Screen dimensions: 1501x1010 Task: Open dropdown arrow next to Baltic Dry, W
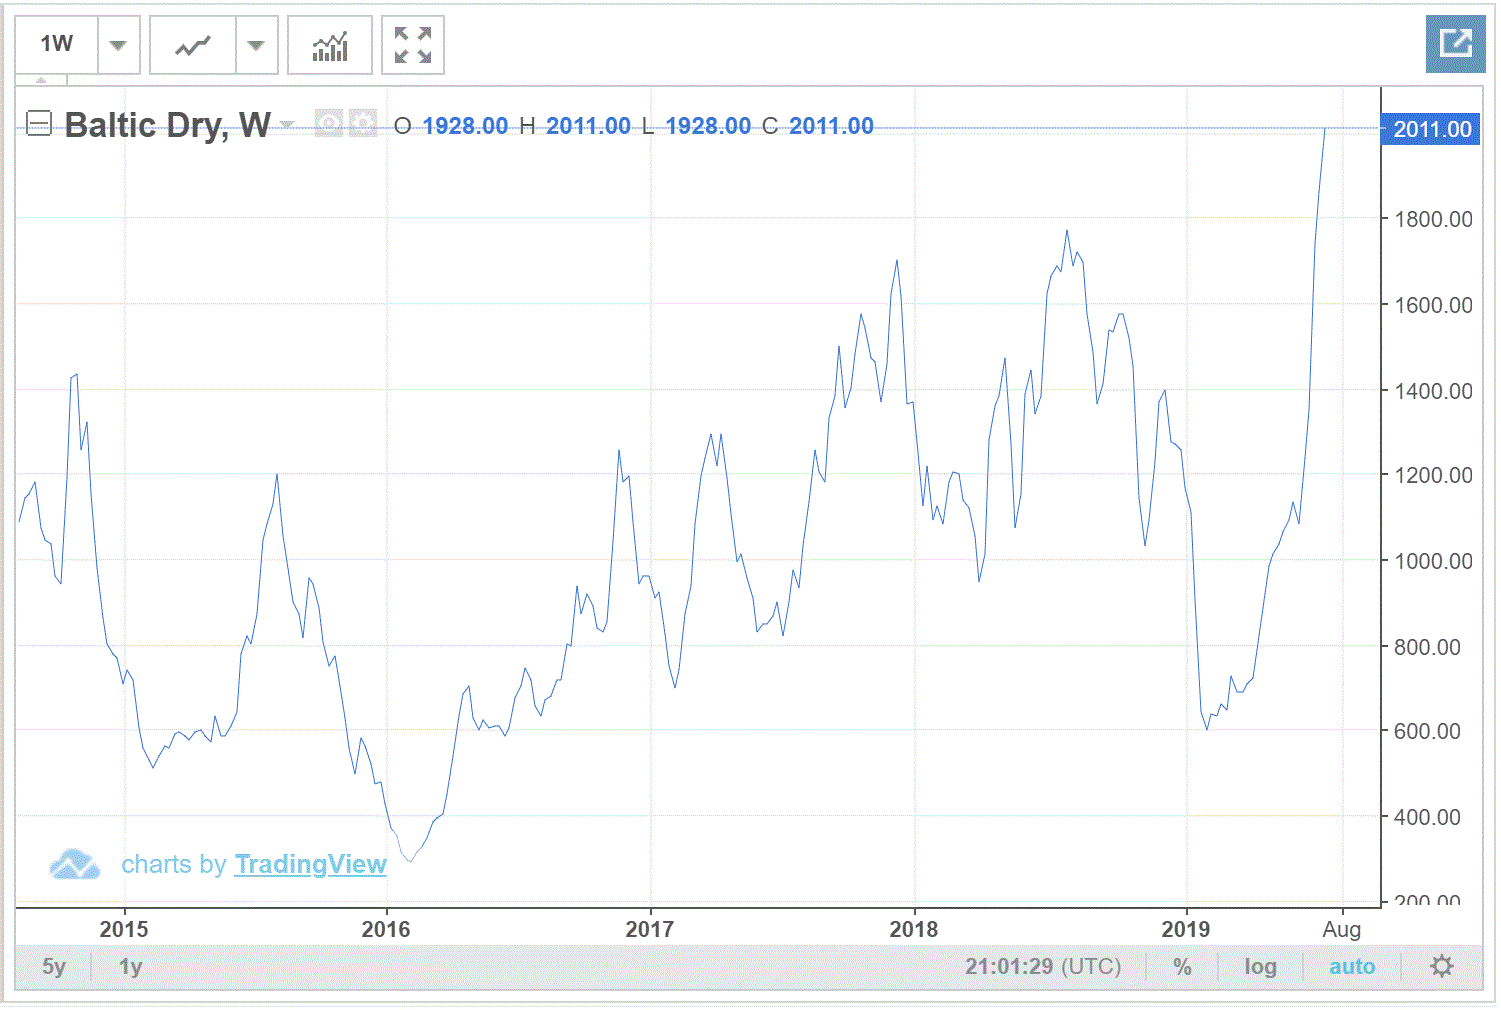pyautogui.click(x=288, y=125)
